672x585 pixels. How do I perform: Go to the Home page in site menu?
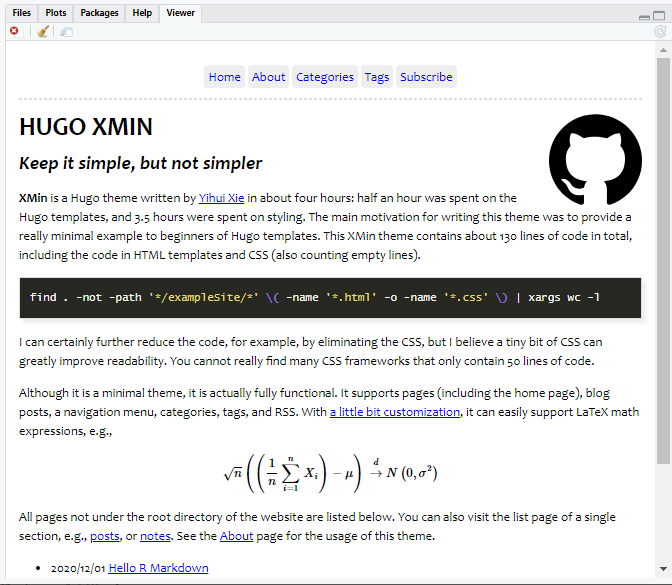tap(225, 77)
